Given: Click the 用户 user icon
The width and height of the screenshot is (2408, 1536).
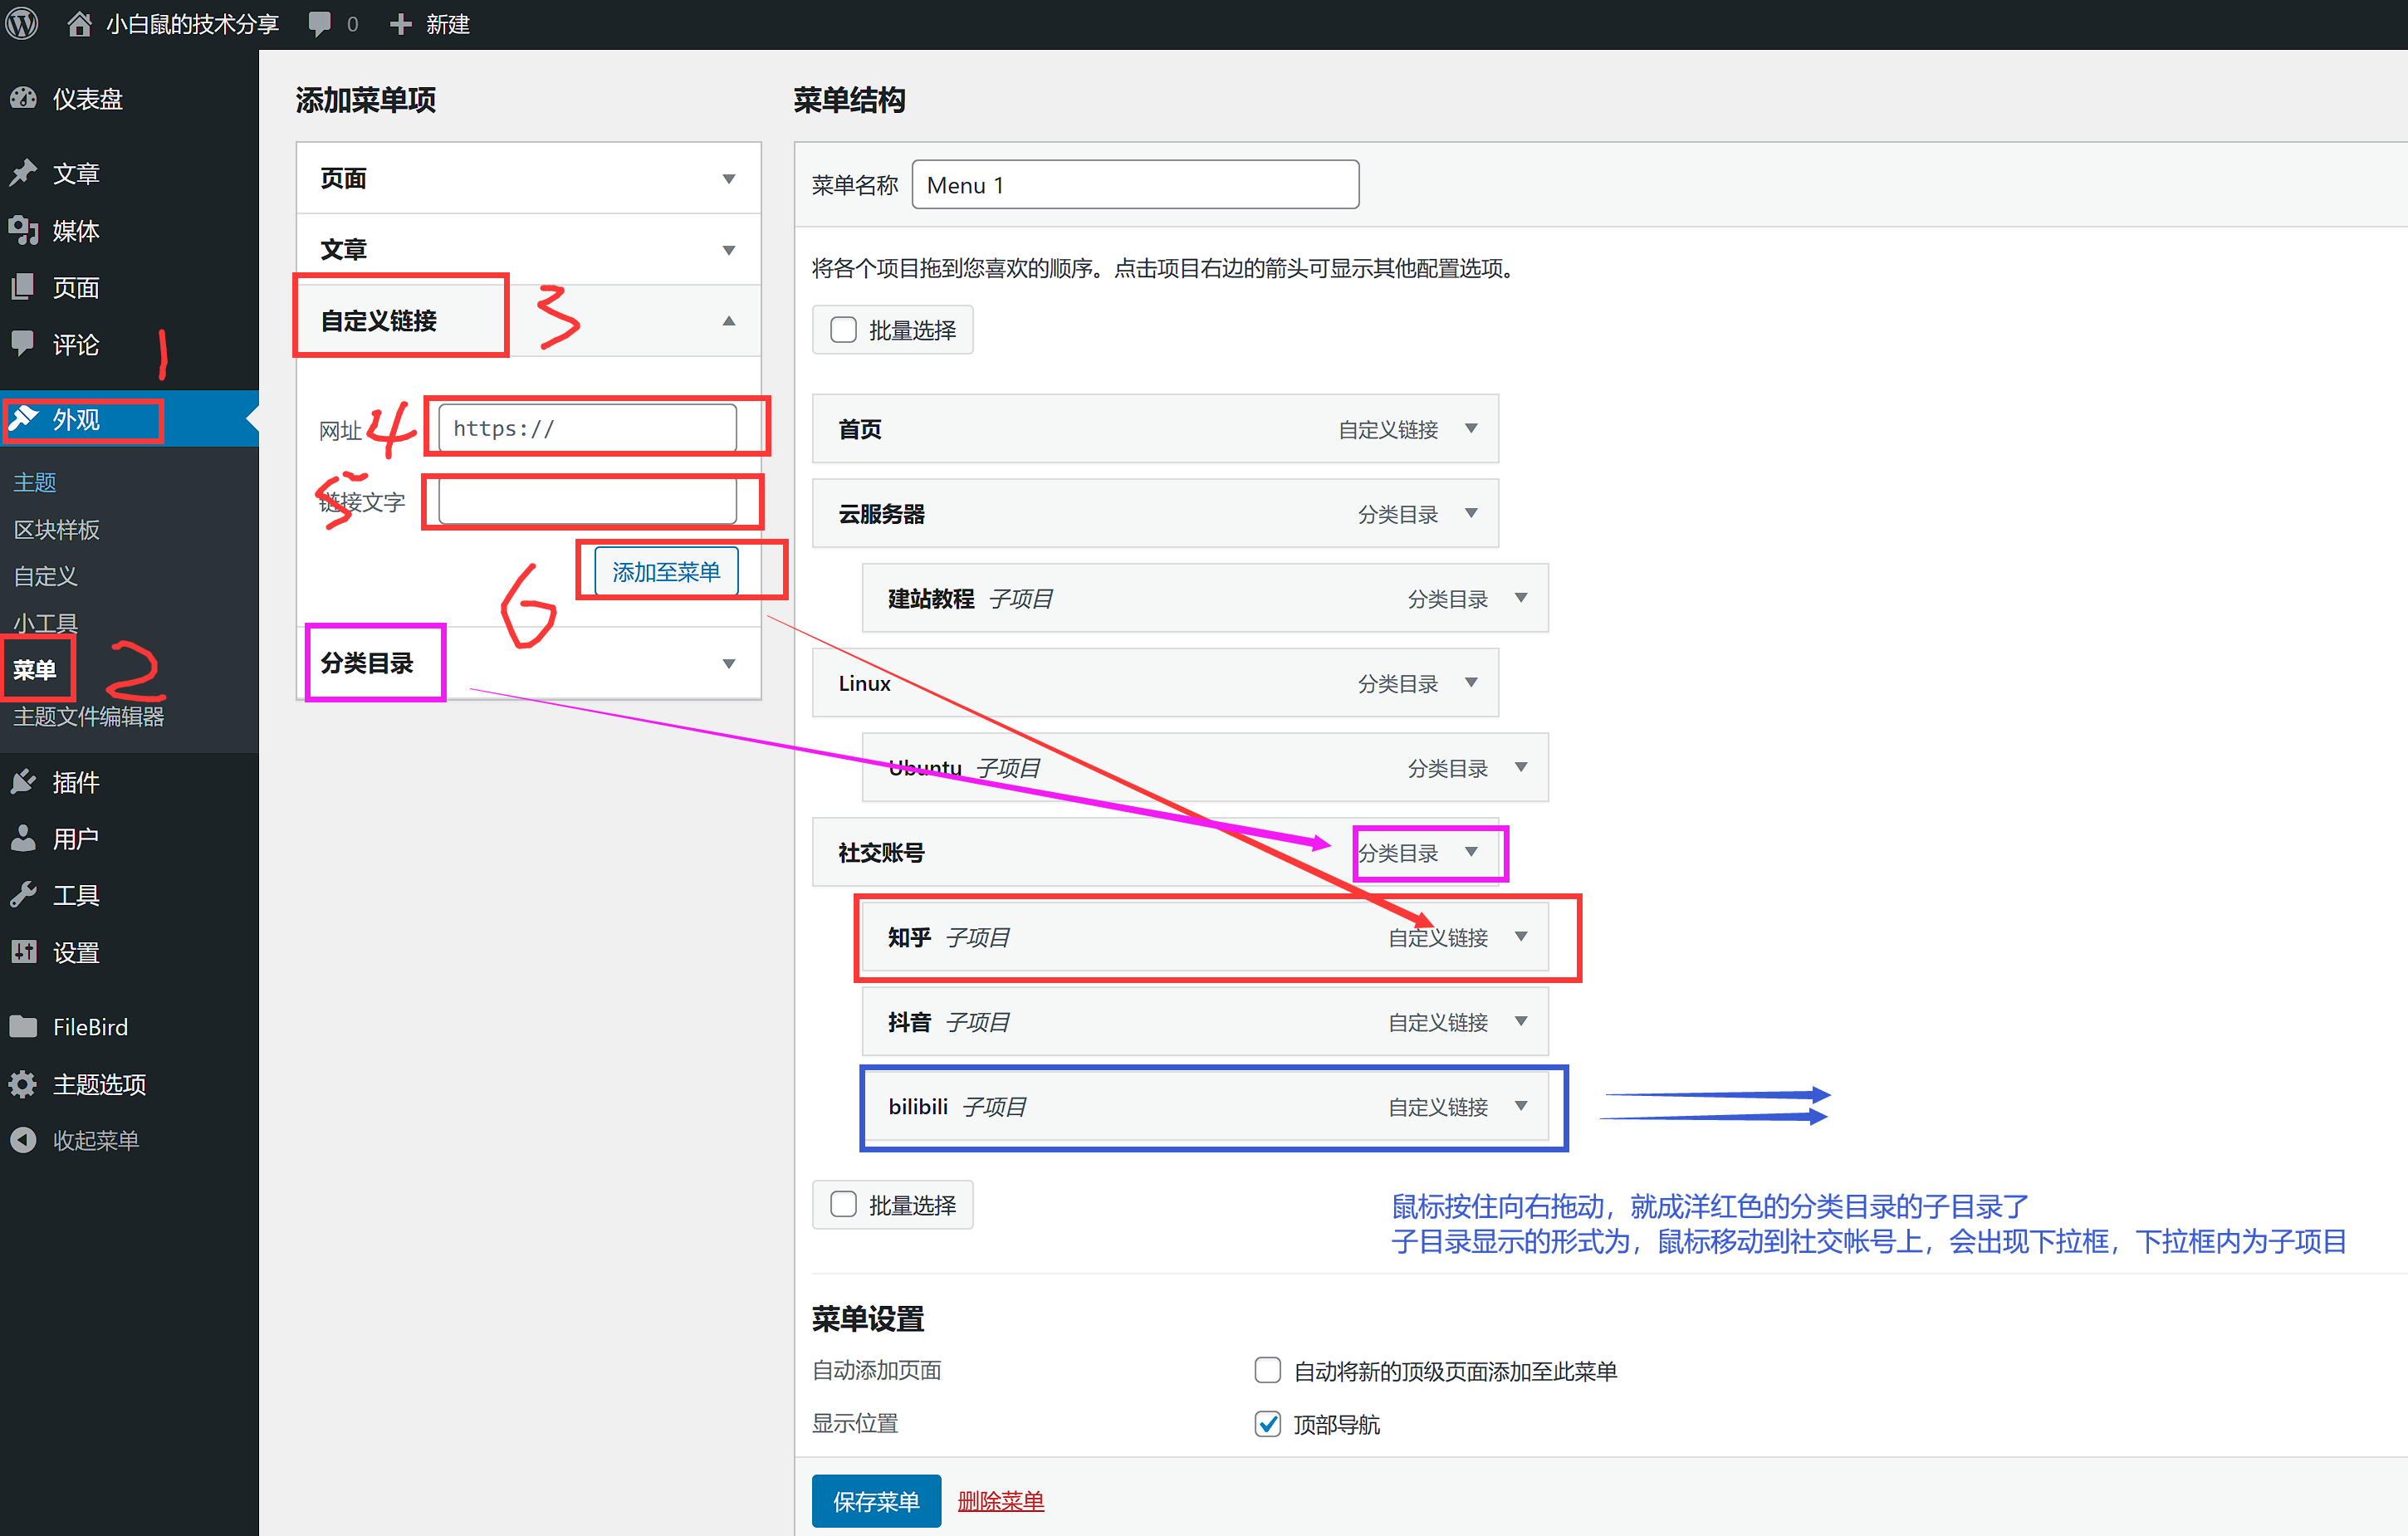Looking at the screenshot, I should point(23,838).
